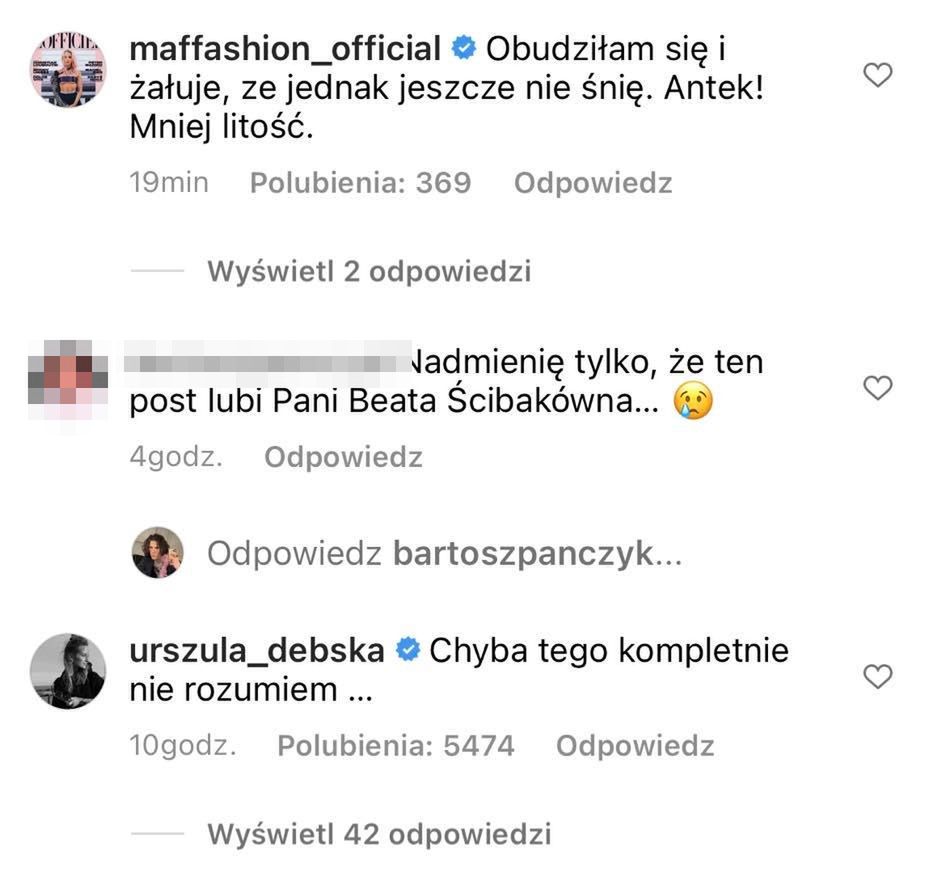Click verified badge next to maffashion_official

click(x=463, y=48)
